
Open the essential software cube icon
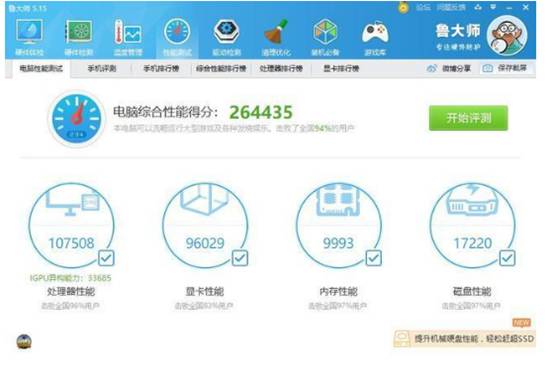325,32
